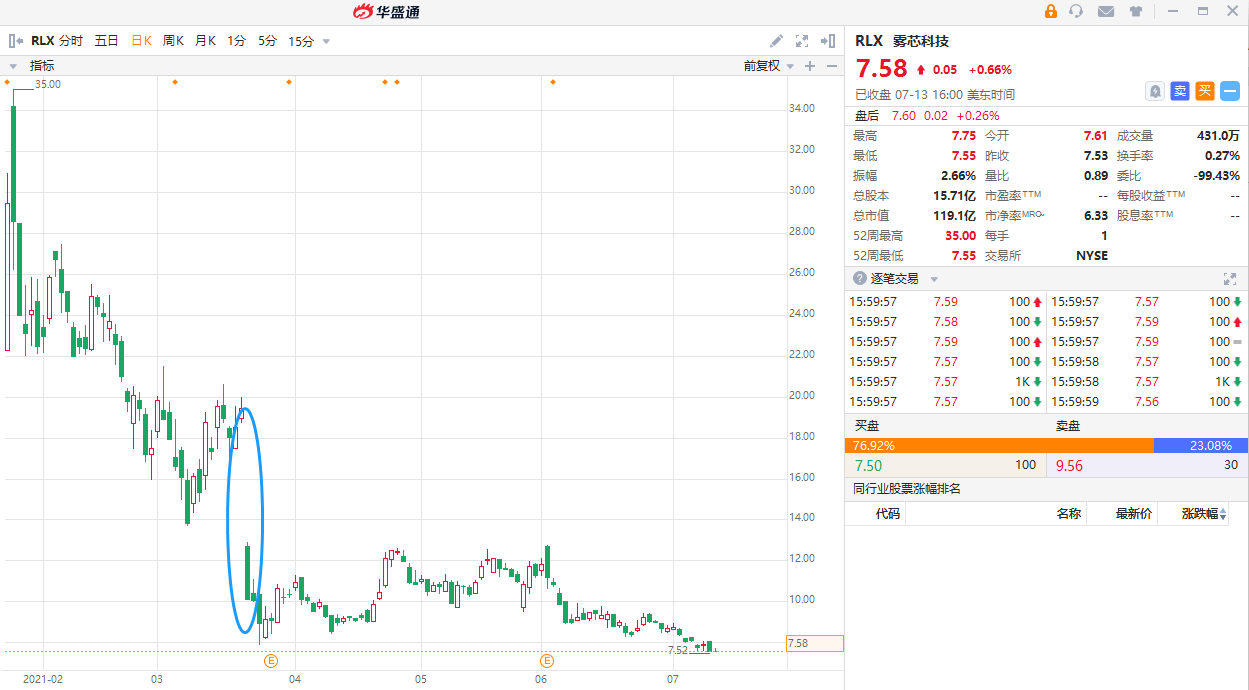Click the 市净率 value 6.33

click(1096, 216)
